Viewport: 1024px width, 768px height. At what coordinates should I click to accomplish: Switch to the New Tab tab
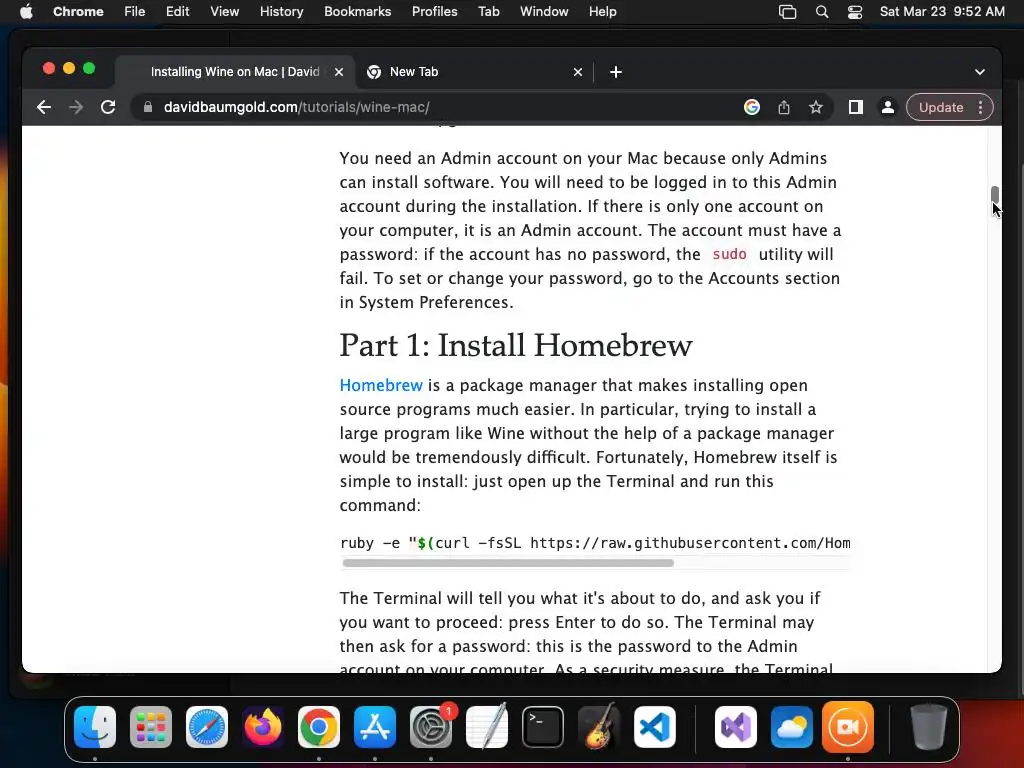click(475, 72)
